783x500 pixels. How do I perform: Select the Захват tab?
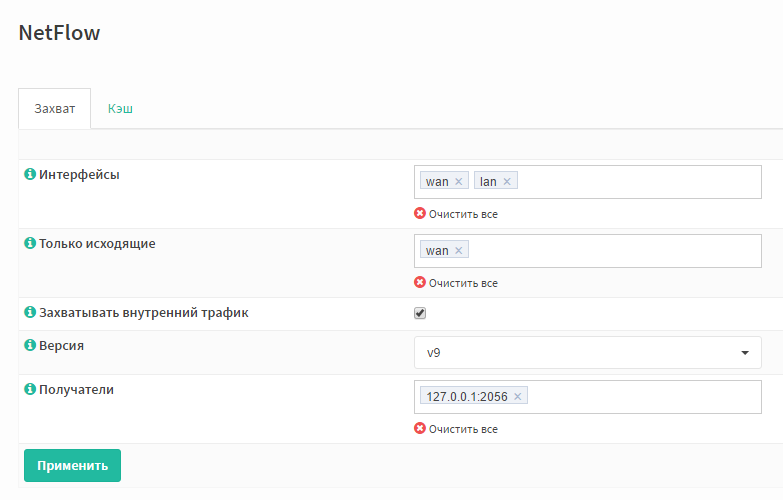click(54, 108)
